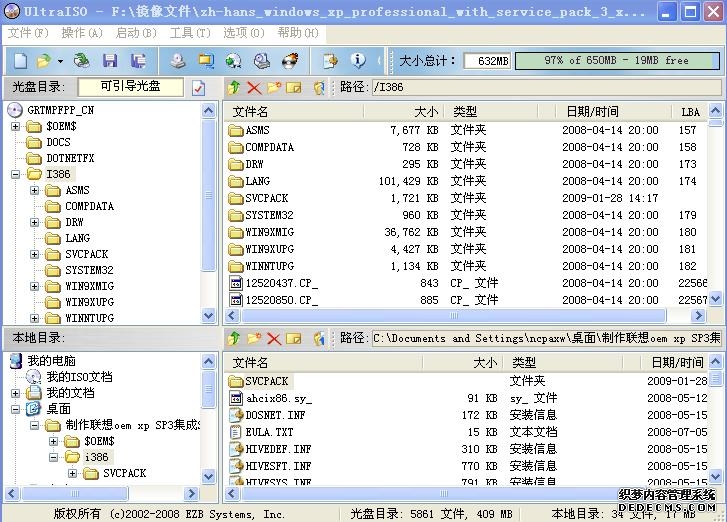The width and height of the screenshot is (727, 522).
Task: Click the Make CD image drive icon
Action: pos(178,61)
